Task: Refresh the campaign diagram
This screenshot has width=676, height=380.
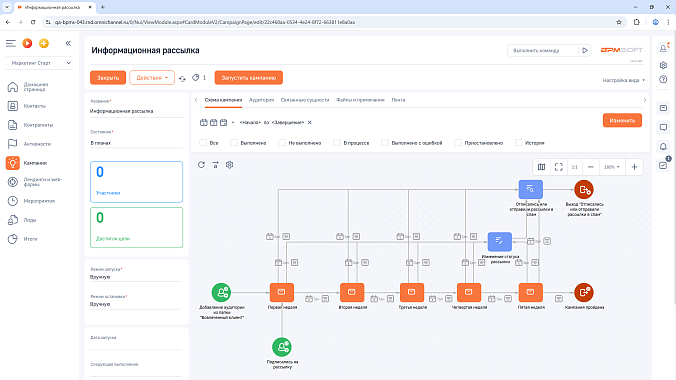Action: (201, 165)
